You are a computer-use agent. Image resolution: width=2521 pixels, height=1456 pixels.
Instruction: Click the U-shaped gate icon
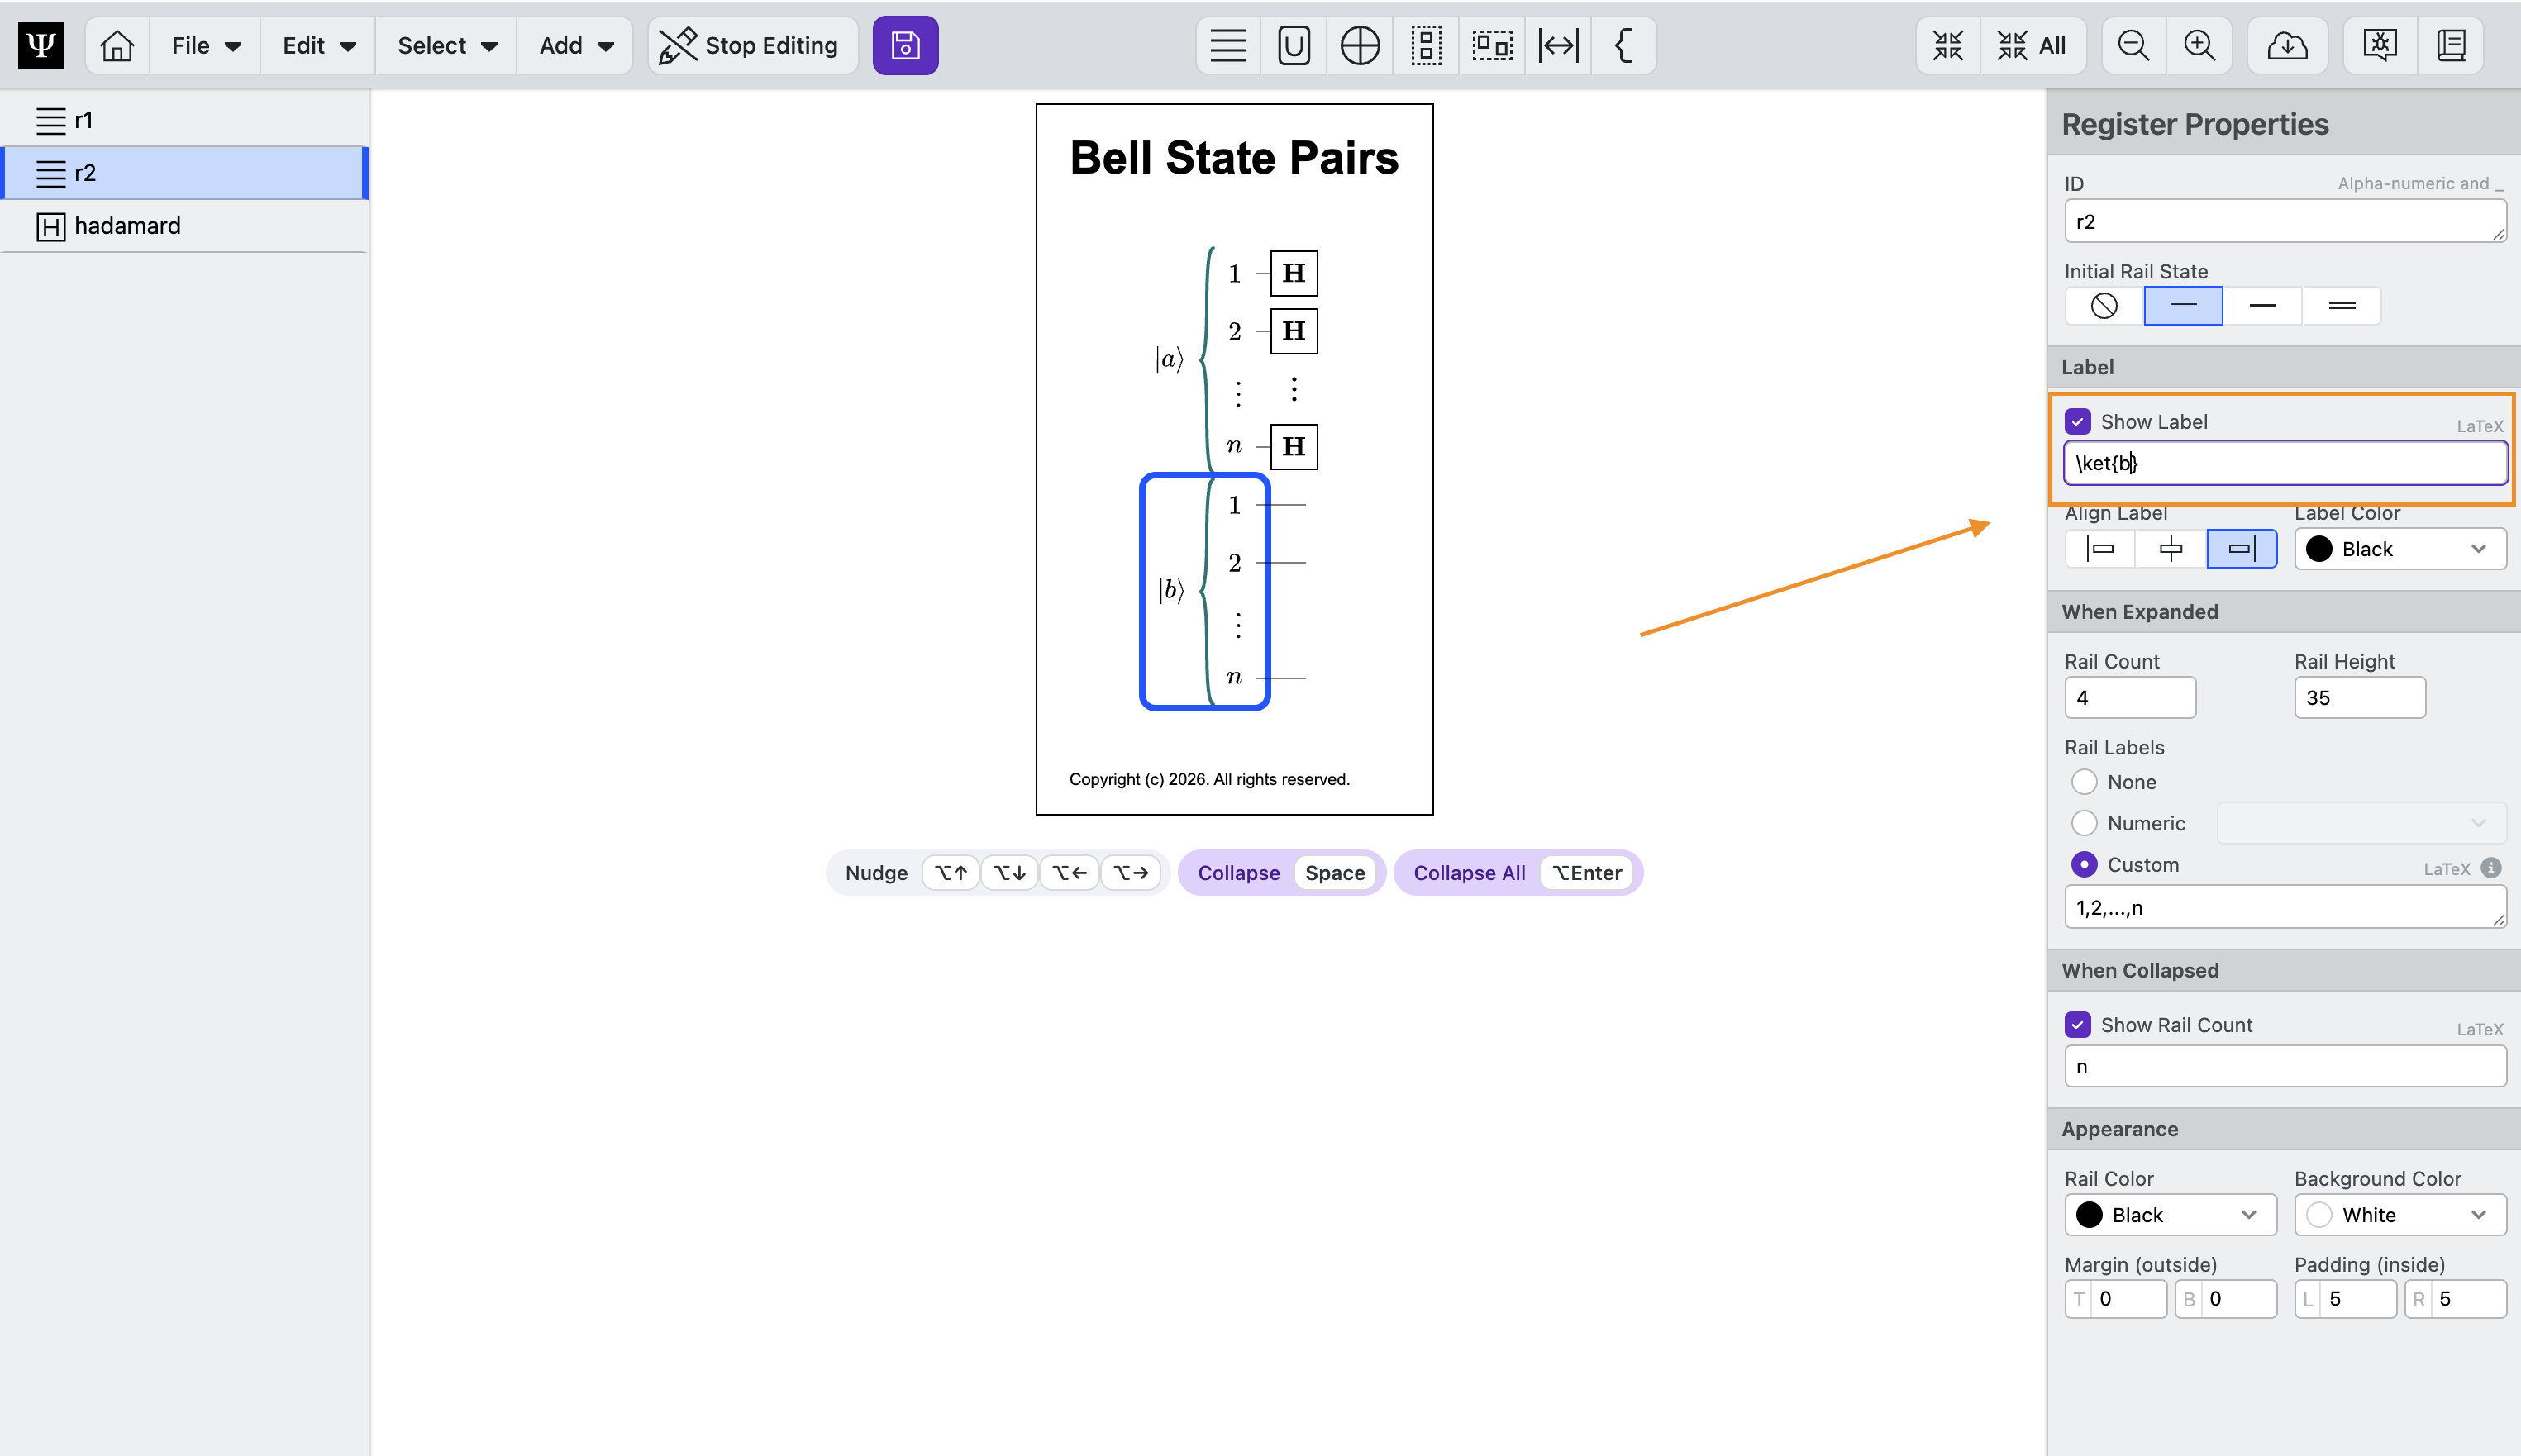(1293, 45)
